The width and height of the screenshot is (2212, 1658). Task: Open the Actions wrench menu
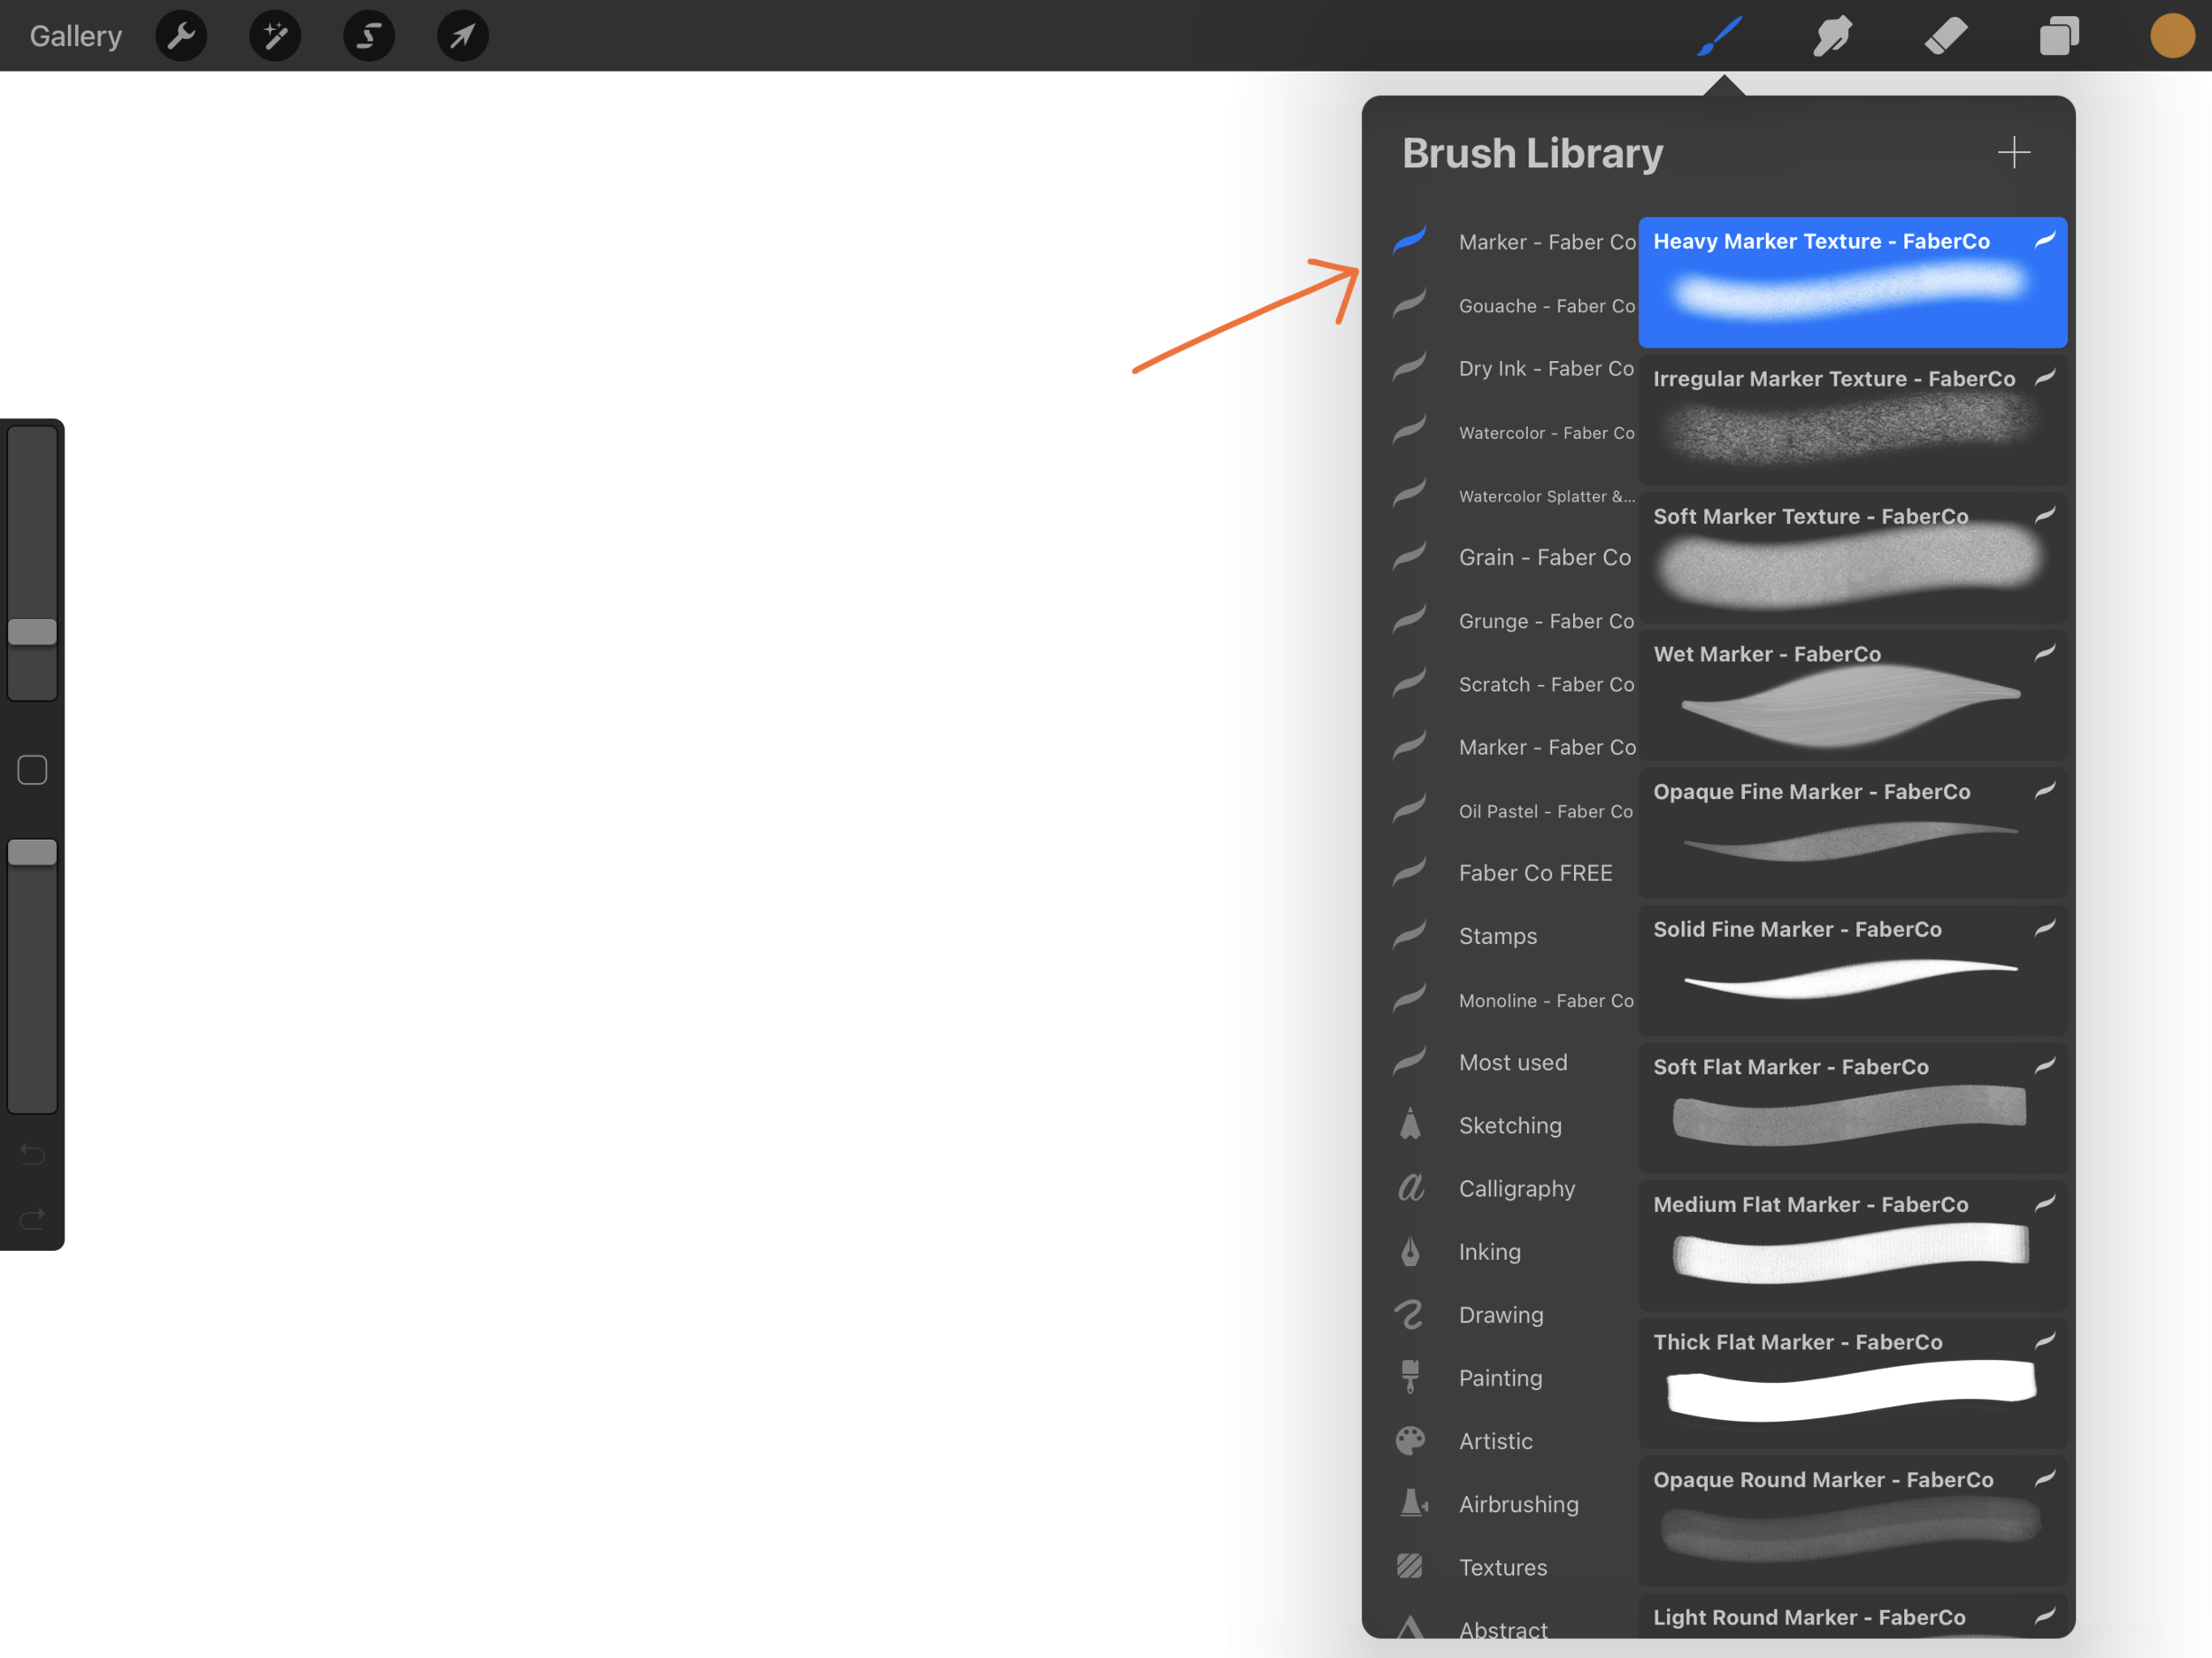tap(181, 36)
